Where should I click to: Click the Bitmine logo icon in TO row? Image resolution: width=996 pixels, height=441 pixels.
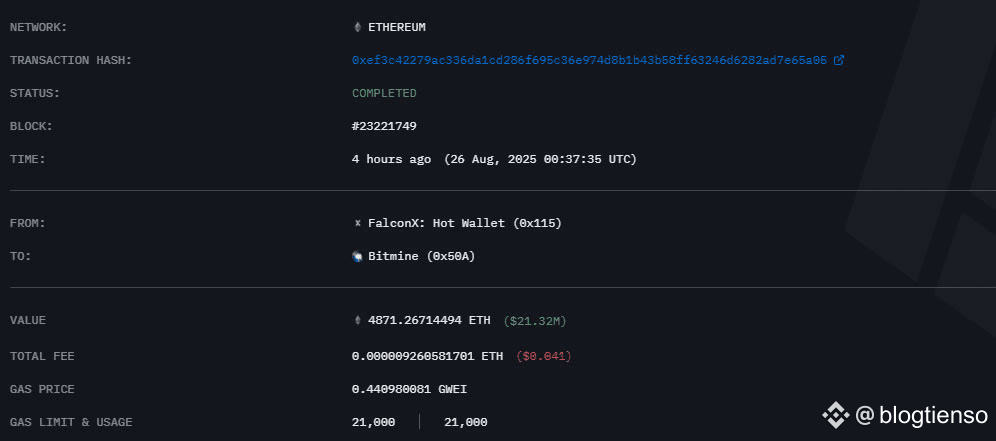[x=357, y=256]
